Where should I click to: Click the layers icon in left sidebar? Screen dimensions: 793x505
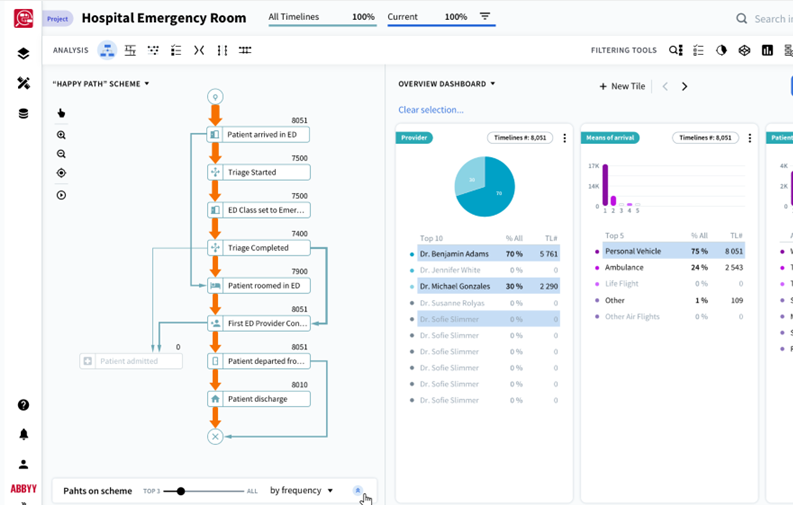point(23,54)
